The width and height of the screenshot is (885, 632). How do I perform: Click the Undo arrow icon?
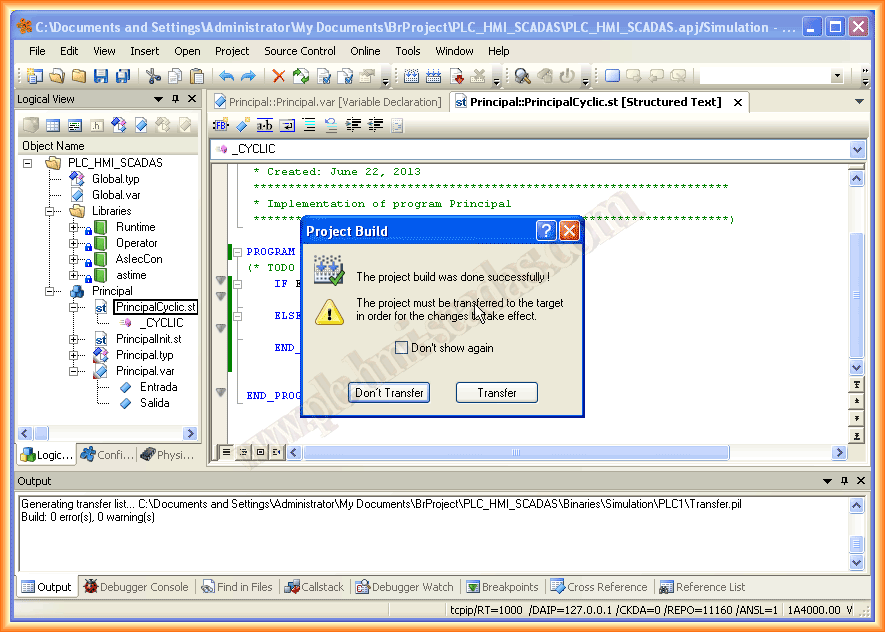(226, 76)
